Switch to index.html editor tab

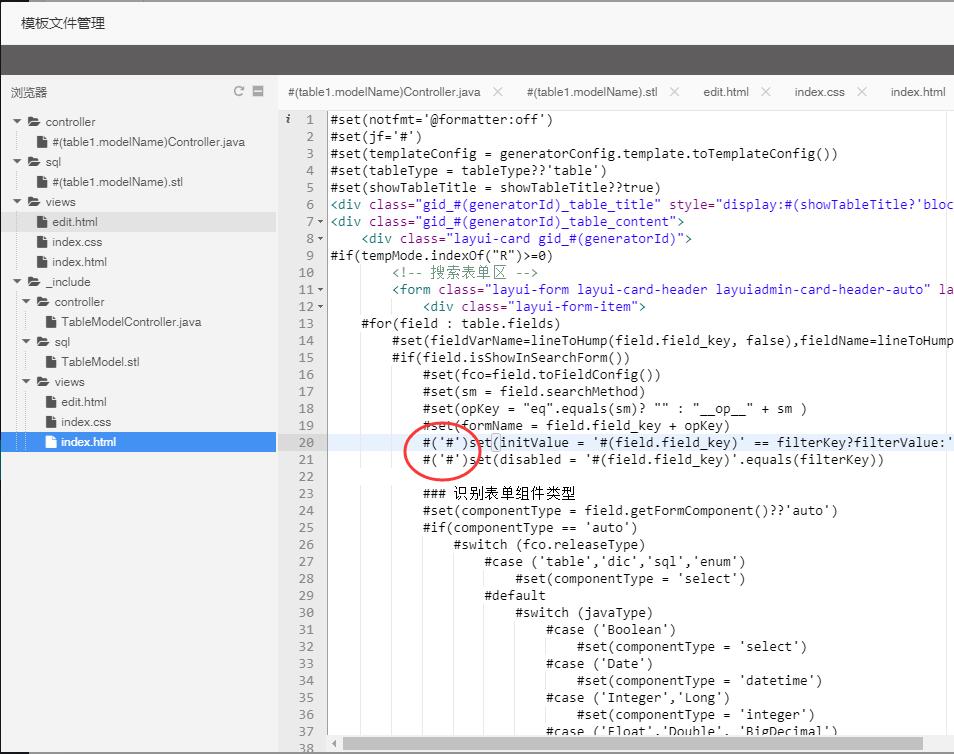(918, 92)
